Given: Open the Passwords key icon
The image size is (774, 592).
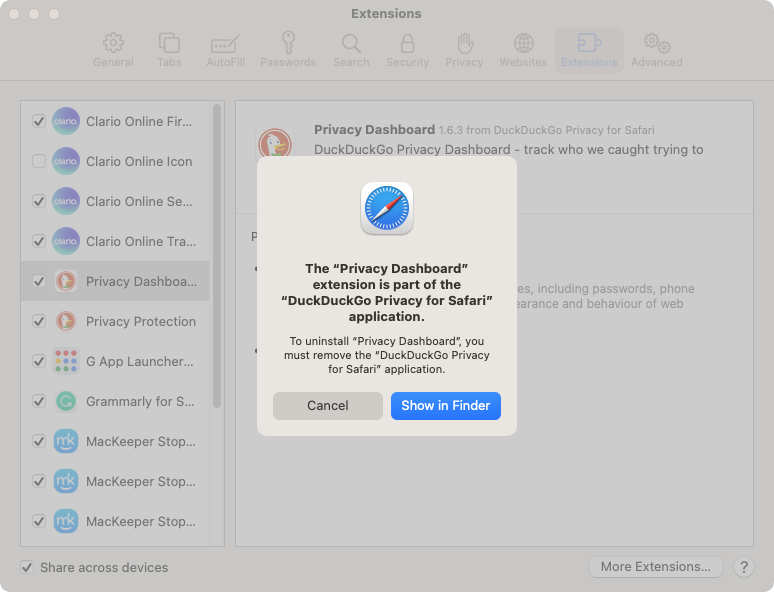Looking at the screenshot, I should pos(288,42).
